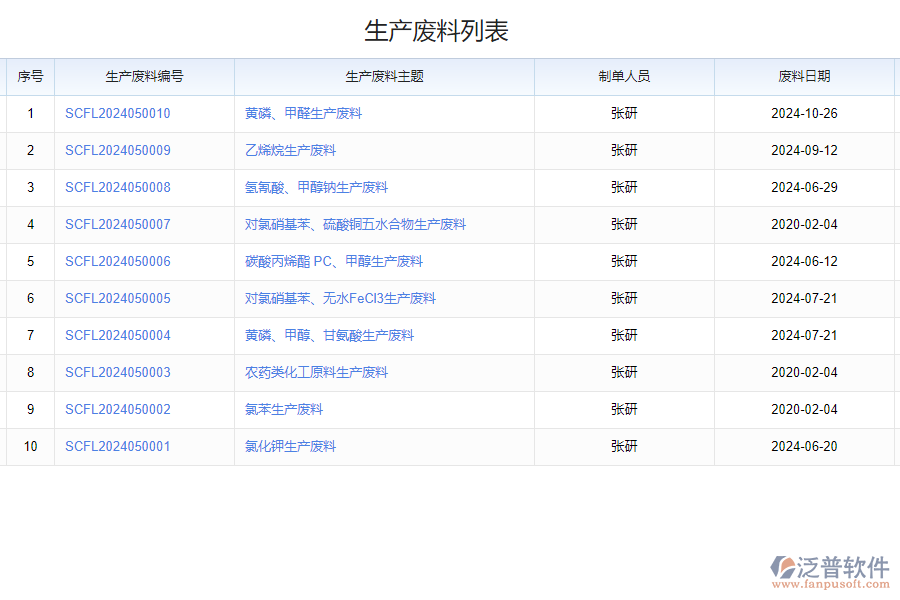Open topic 氯化钾生产废料

[x=291, y=446]
